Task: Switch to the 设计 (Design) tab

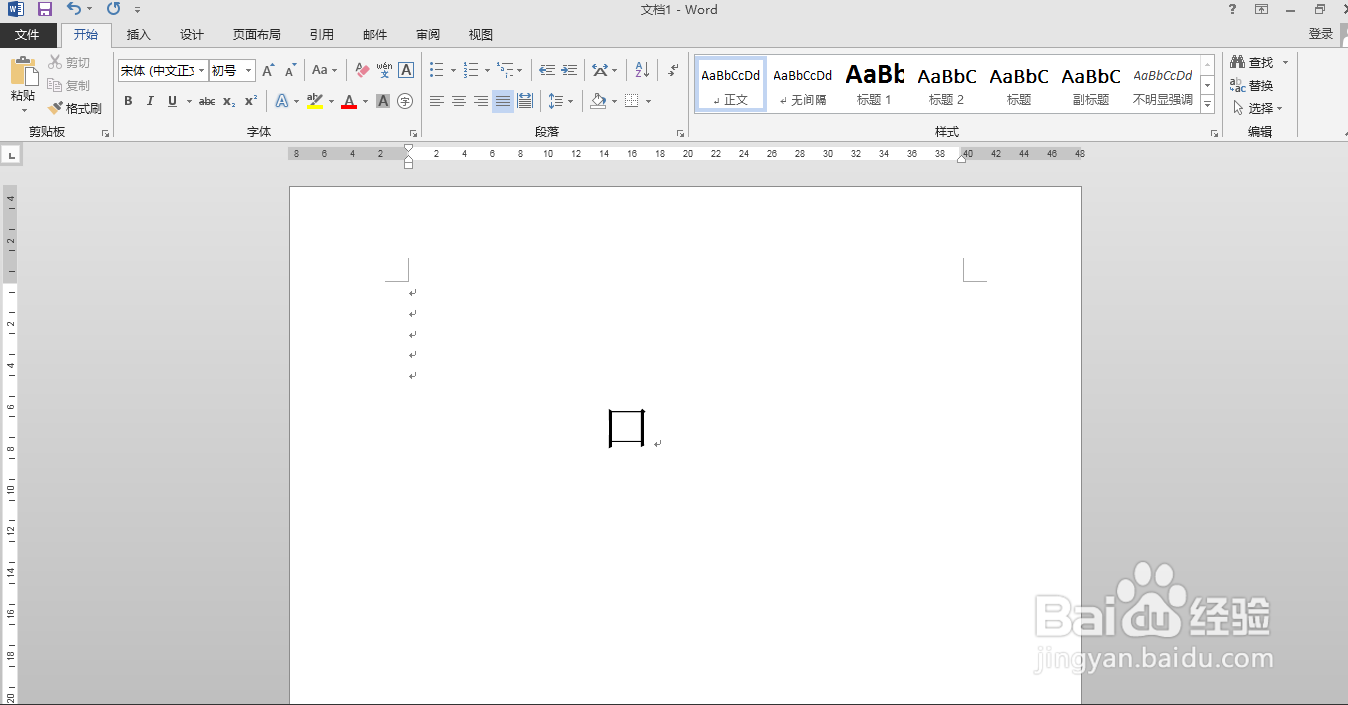Action: click(x=192, y=35)
